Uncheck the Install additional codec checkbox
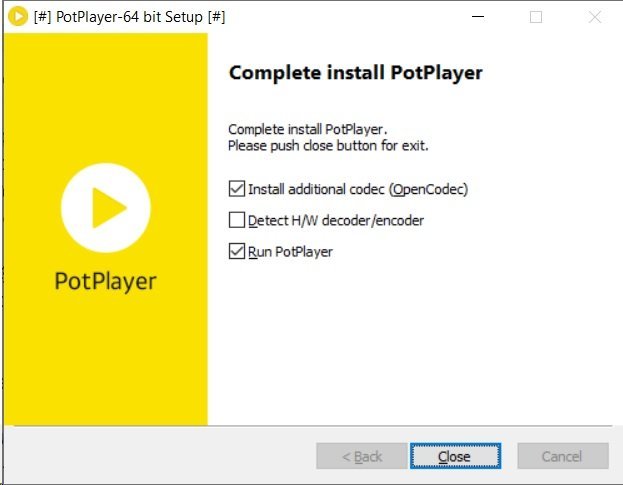This screenshot has height=485, width=623. [x=237, y=188]
